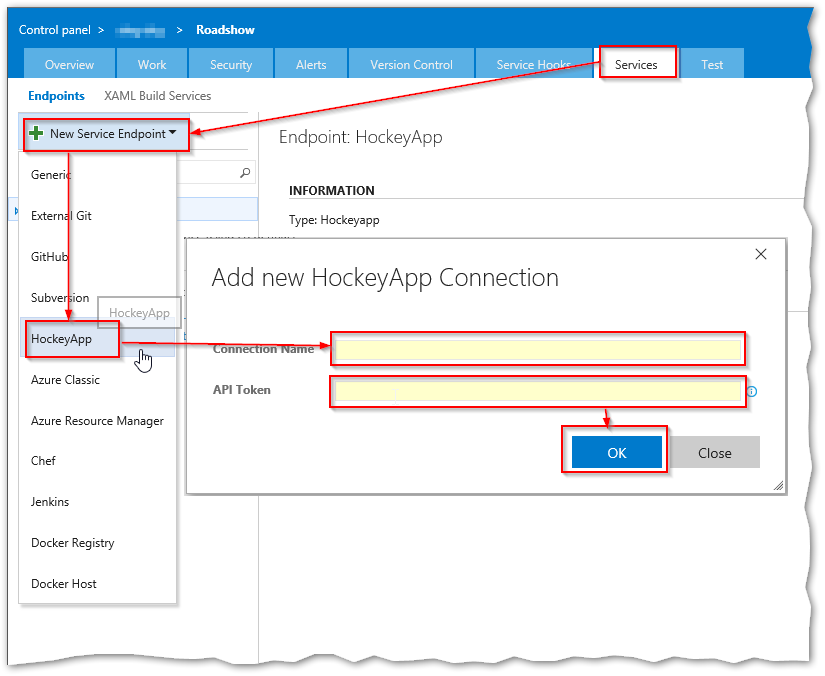Image resolution: width=825 pixels, height=676 pixels.
Task: Click the search magnifier icon
Action: (245, 173)
